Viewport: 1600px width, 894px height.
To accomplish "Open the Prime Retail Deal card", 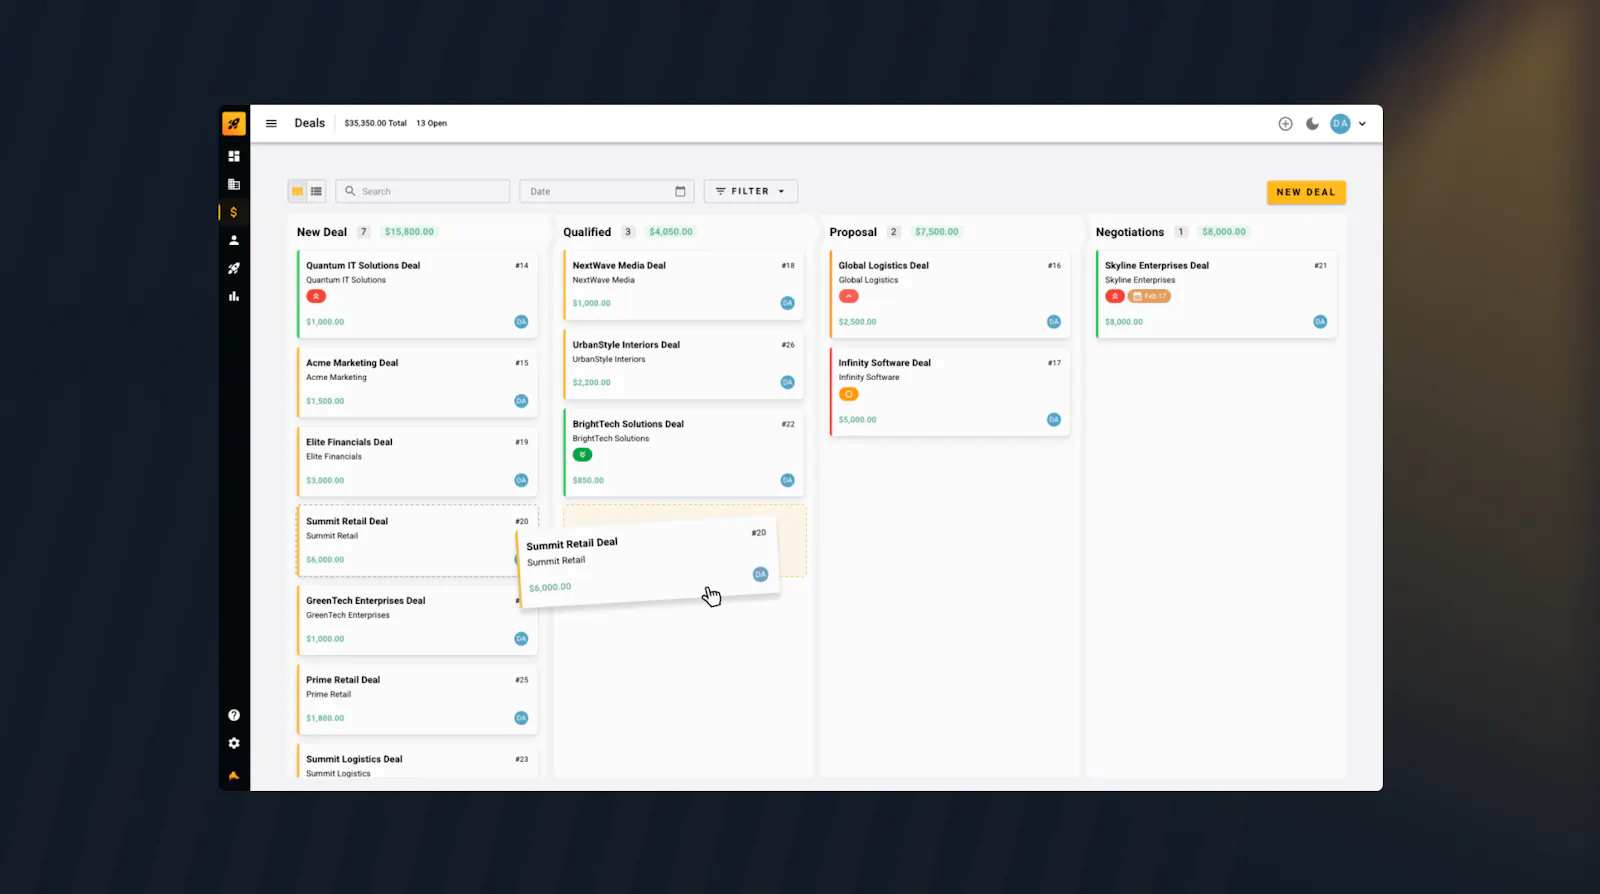I will point(417,699).
